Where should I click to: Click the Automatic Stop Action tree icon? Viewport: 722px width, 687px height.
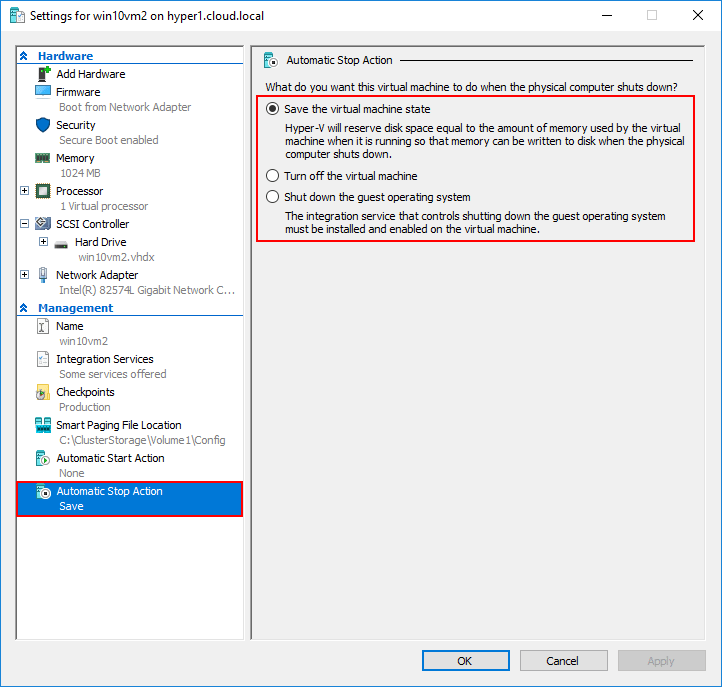(43, 491)
